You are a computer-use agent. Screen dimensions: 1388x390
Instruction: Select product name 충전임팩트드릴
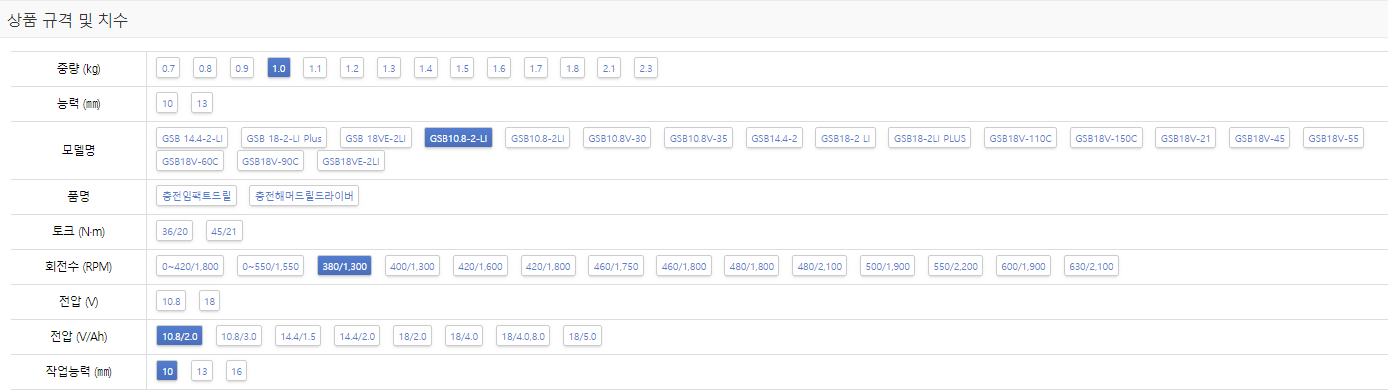197,195
